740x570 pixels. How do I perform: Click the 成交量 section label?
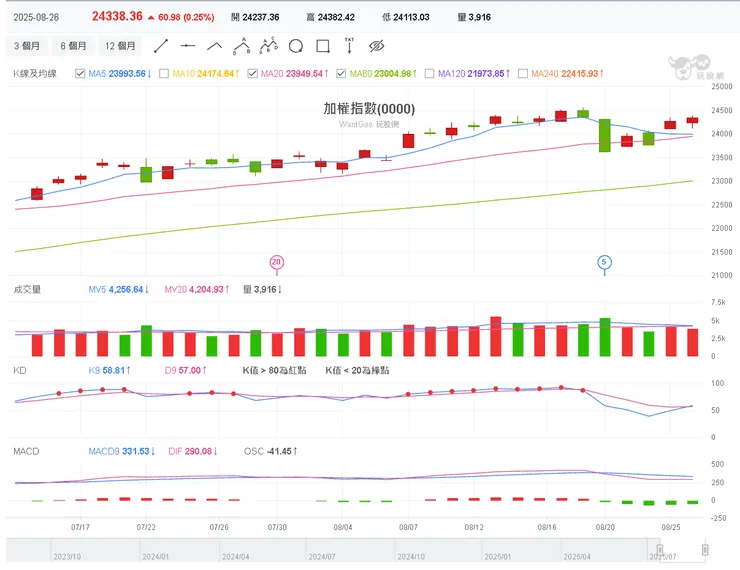(27, 289)
